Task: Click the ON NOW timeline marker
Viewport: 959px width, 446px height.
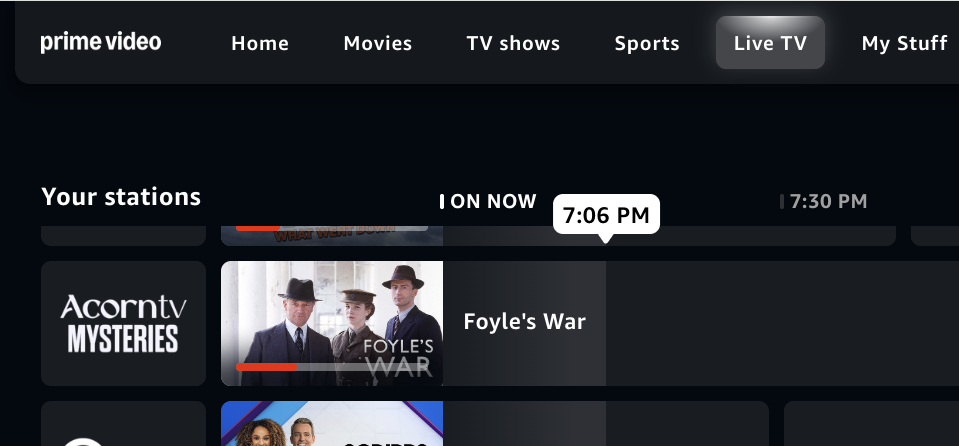Action: pos(489,201)
